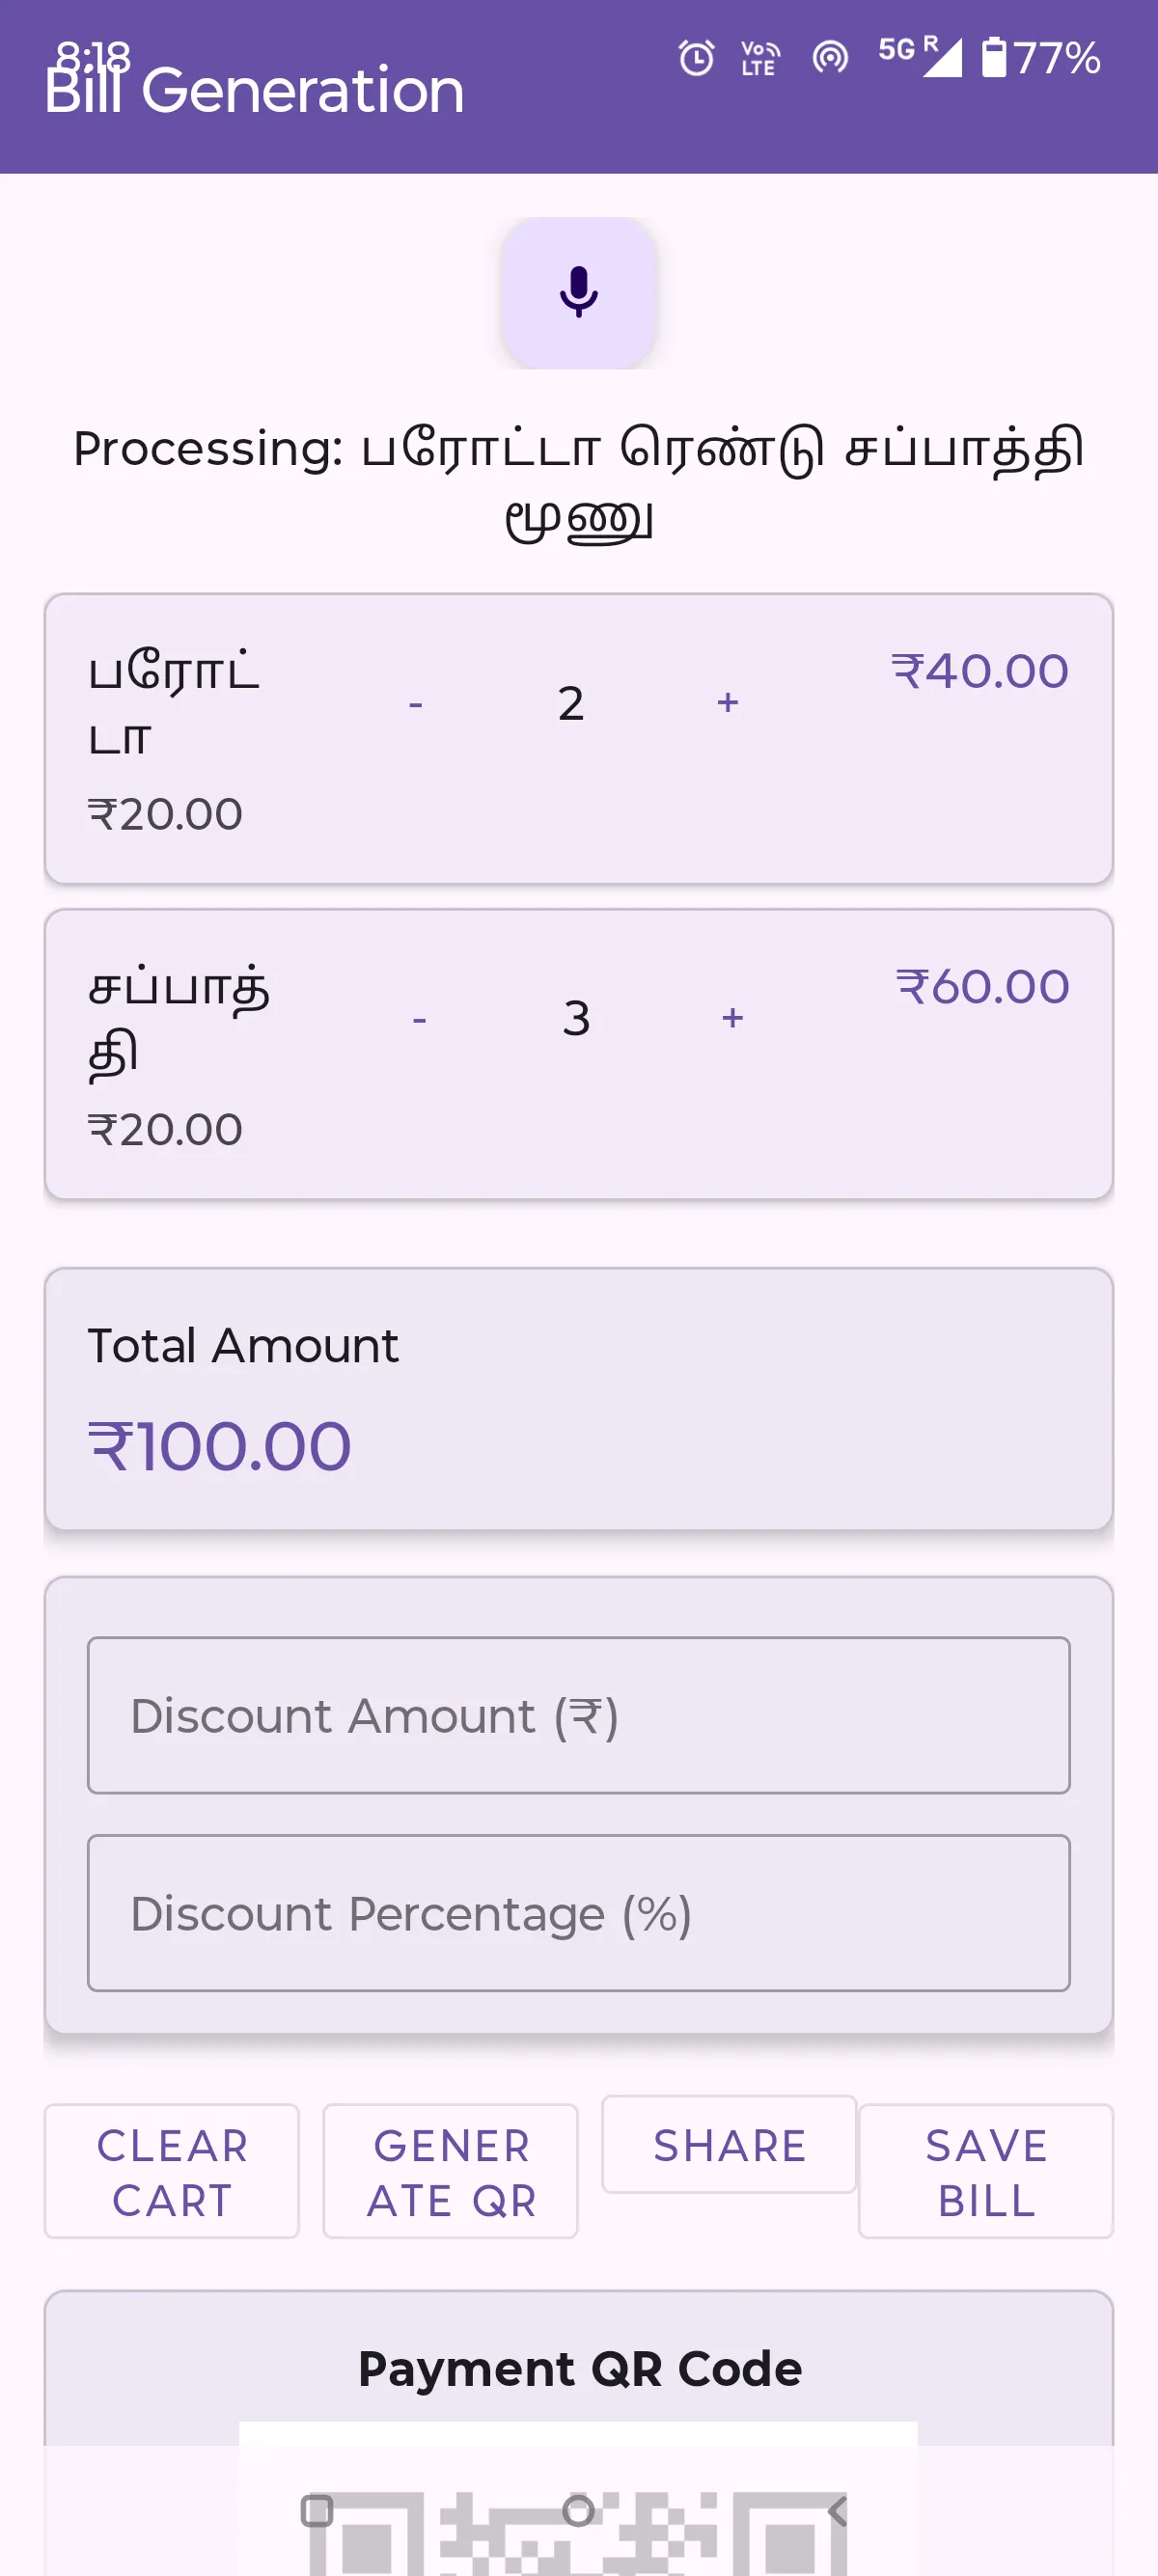Focus the Discount Amount (₹) field
Image resolution: width=1158 pixels, height=2576 pixels.
click(578, 1715)
